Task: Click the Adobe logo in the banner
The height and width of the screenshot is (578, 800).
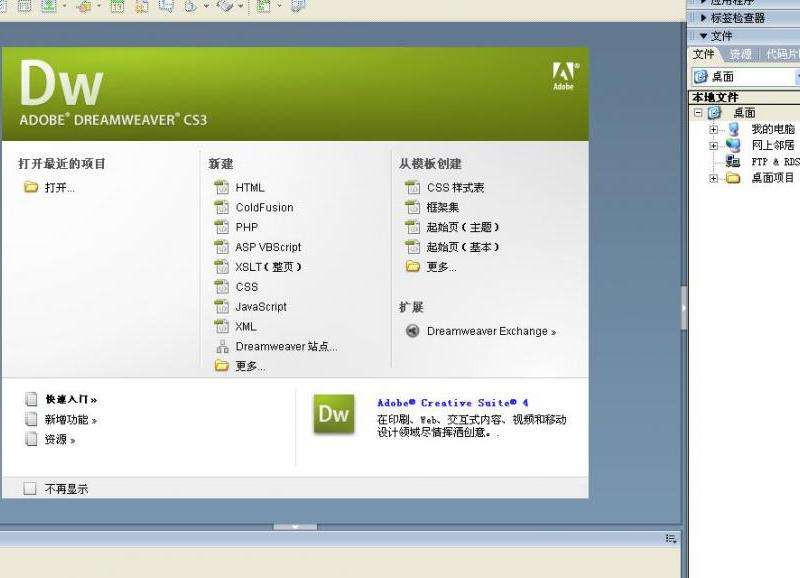Action: coord(565,76)
